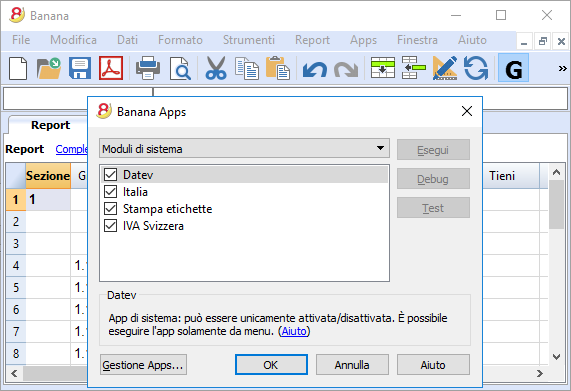Close the Banana Apps dialog with the X
The image size is (571, 391).
(x=467, y=111)
